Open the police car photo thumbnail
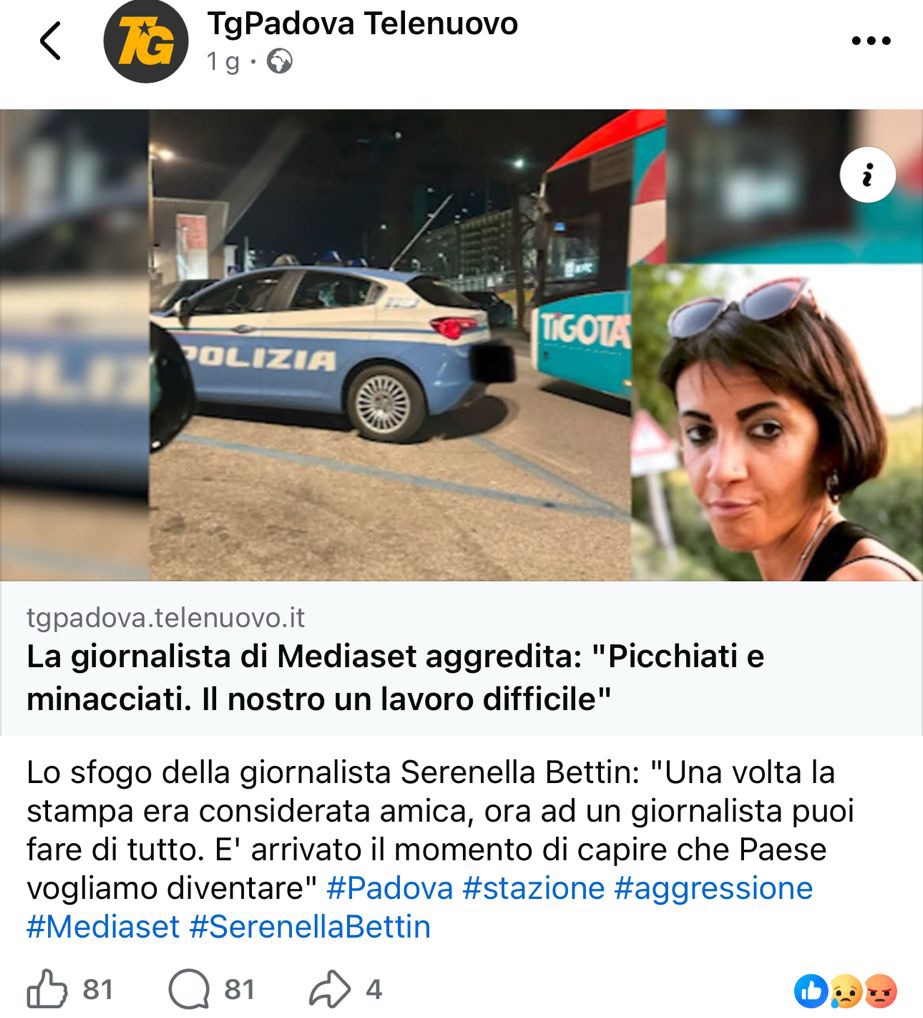Viewport: 923px width, 1018px height. coord(389,345)
